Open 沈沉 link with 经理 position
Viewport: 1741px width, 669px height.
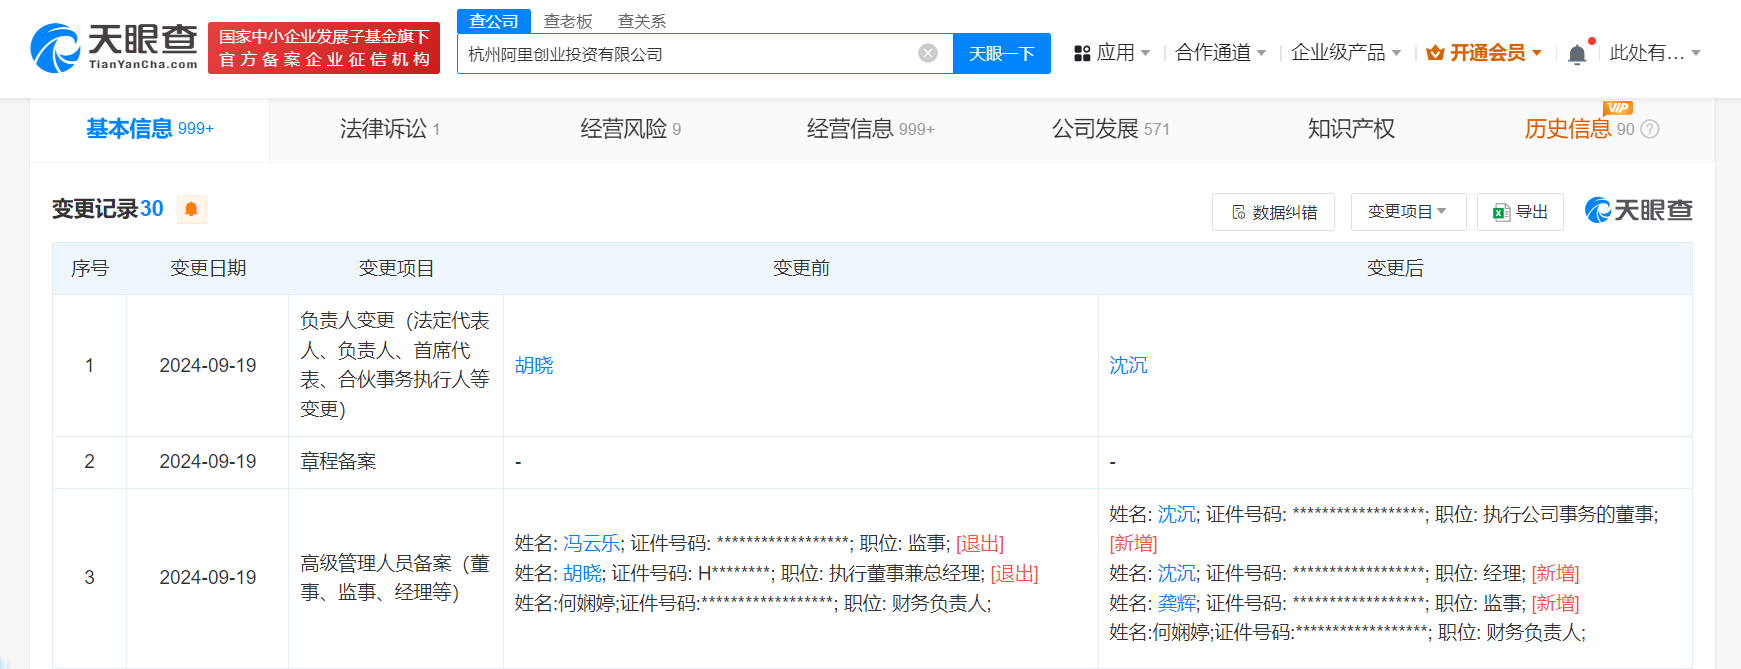point(1177,574)
